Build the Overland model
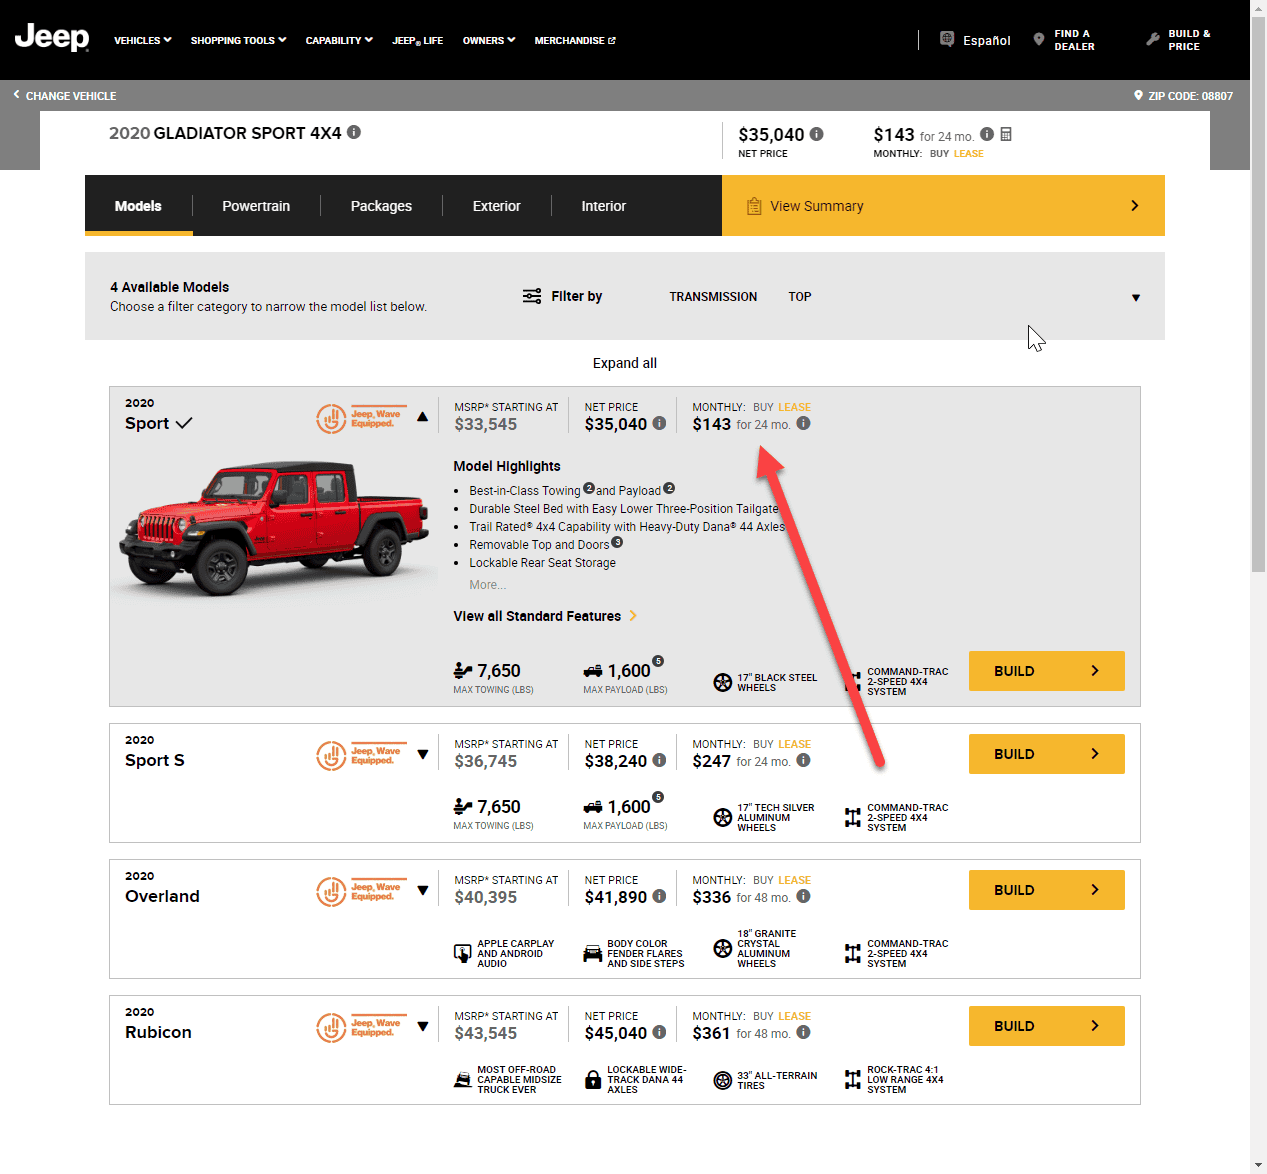 click(1047, 890)
